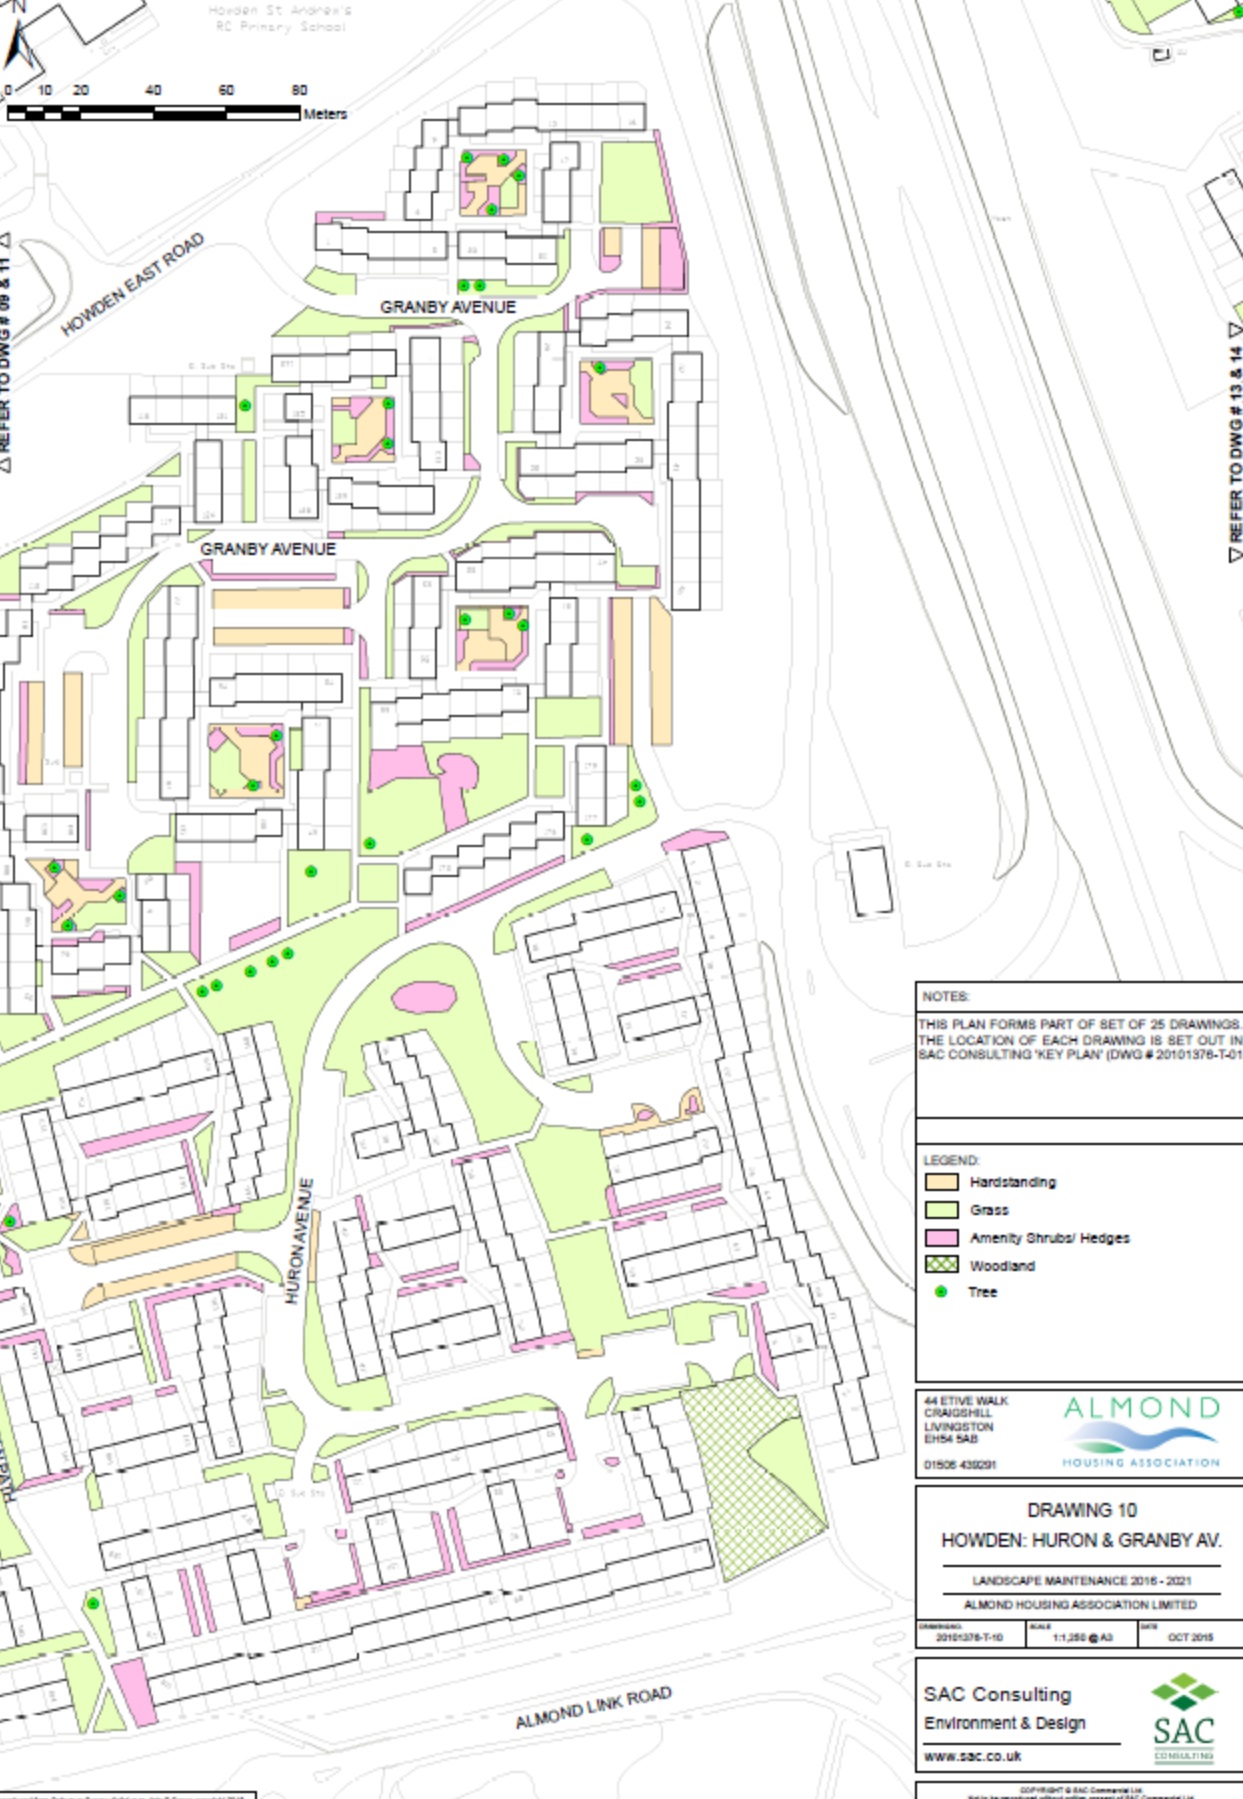Click the triangle beside Refer to DWG # 13 & 14
1243x1799 pixels.
(x=1235, y=329)
